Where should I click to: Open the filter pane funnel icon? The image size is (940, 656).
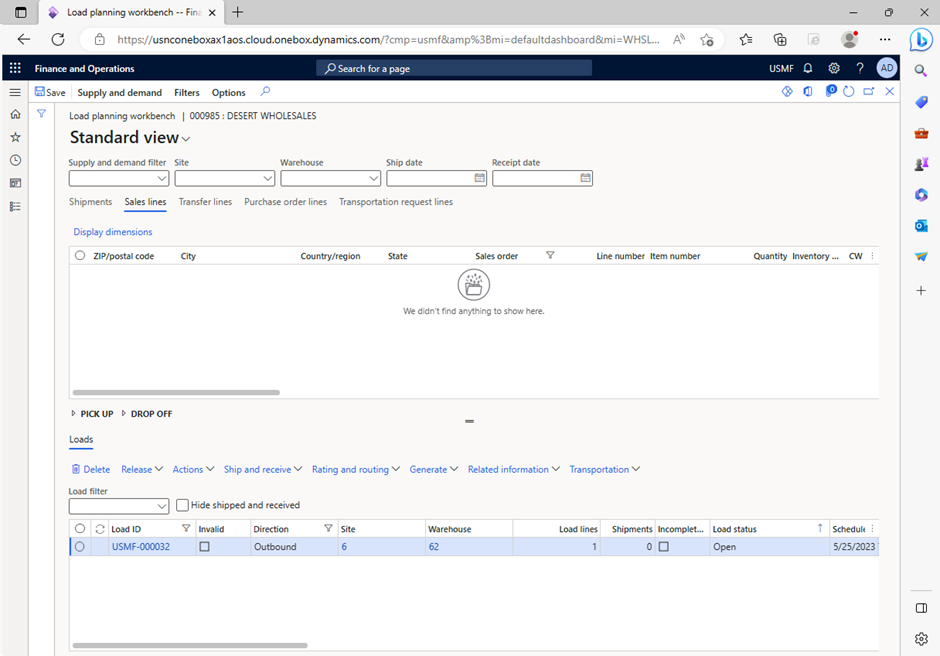(x=40, y=114)
